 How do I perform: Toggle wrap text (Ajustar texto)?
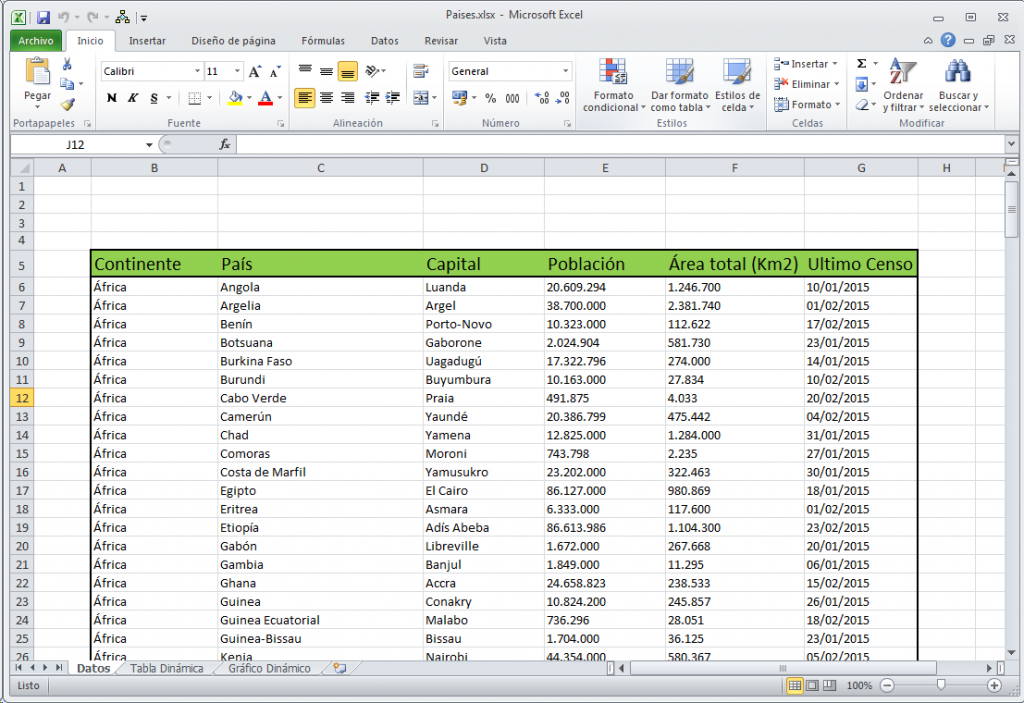(421, 71)
